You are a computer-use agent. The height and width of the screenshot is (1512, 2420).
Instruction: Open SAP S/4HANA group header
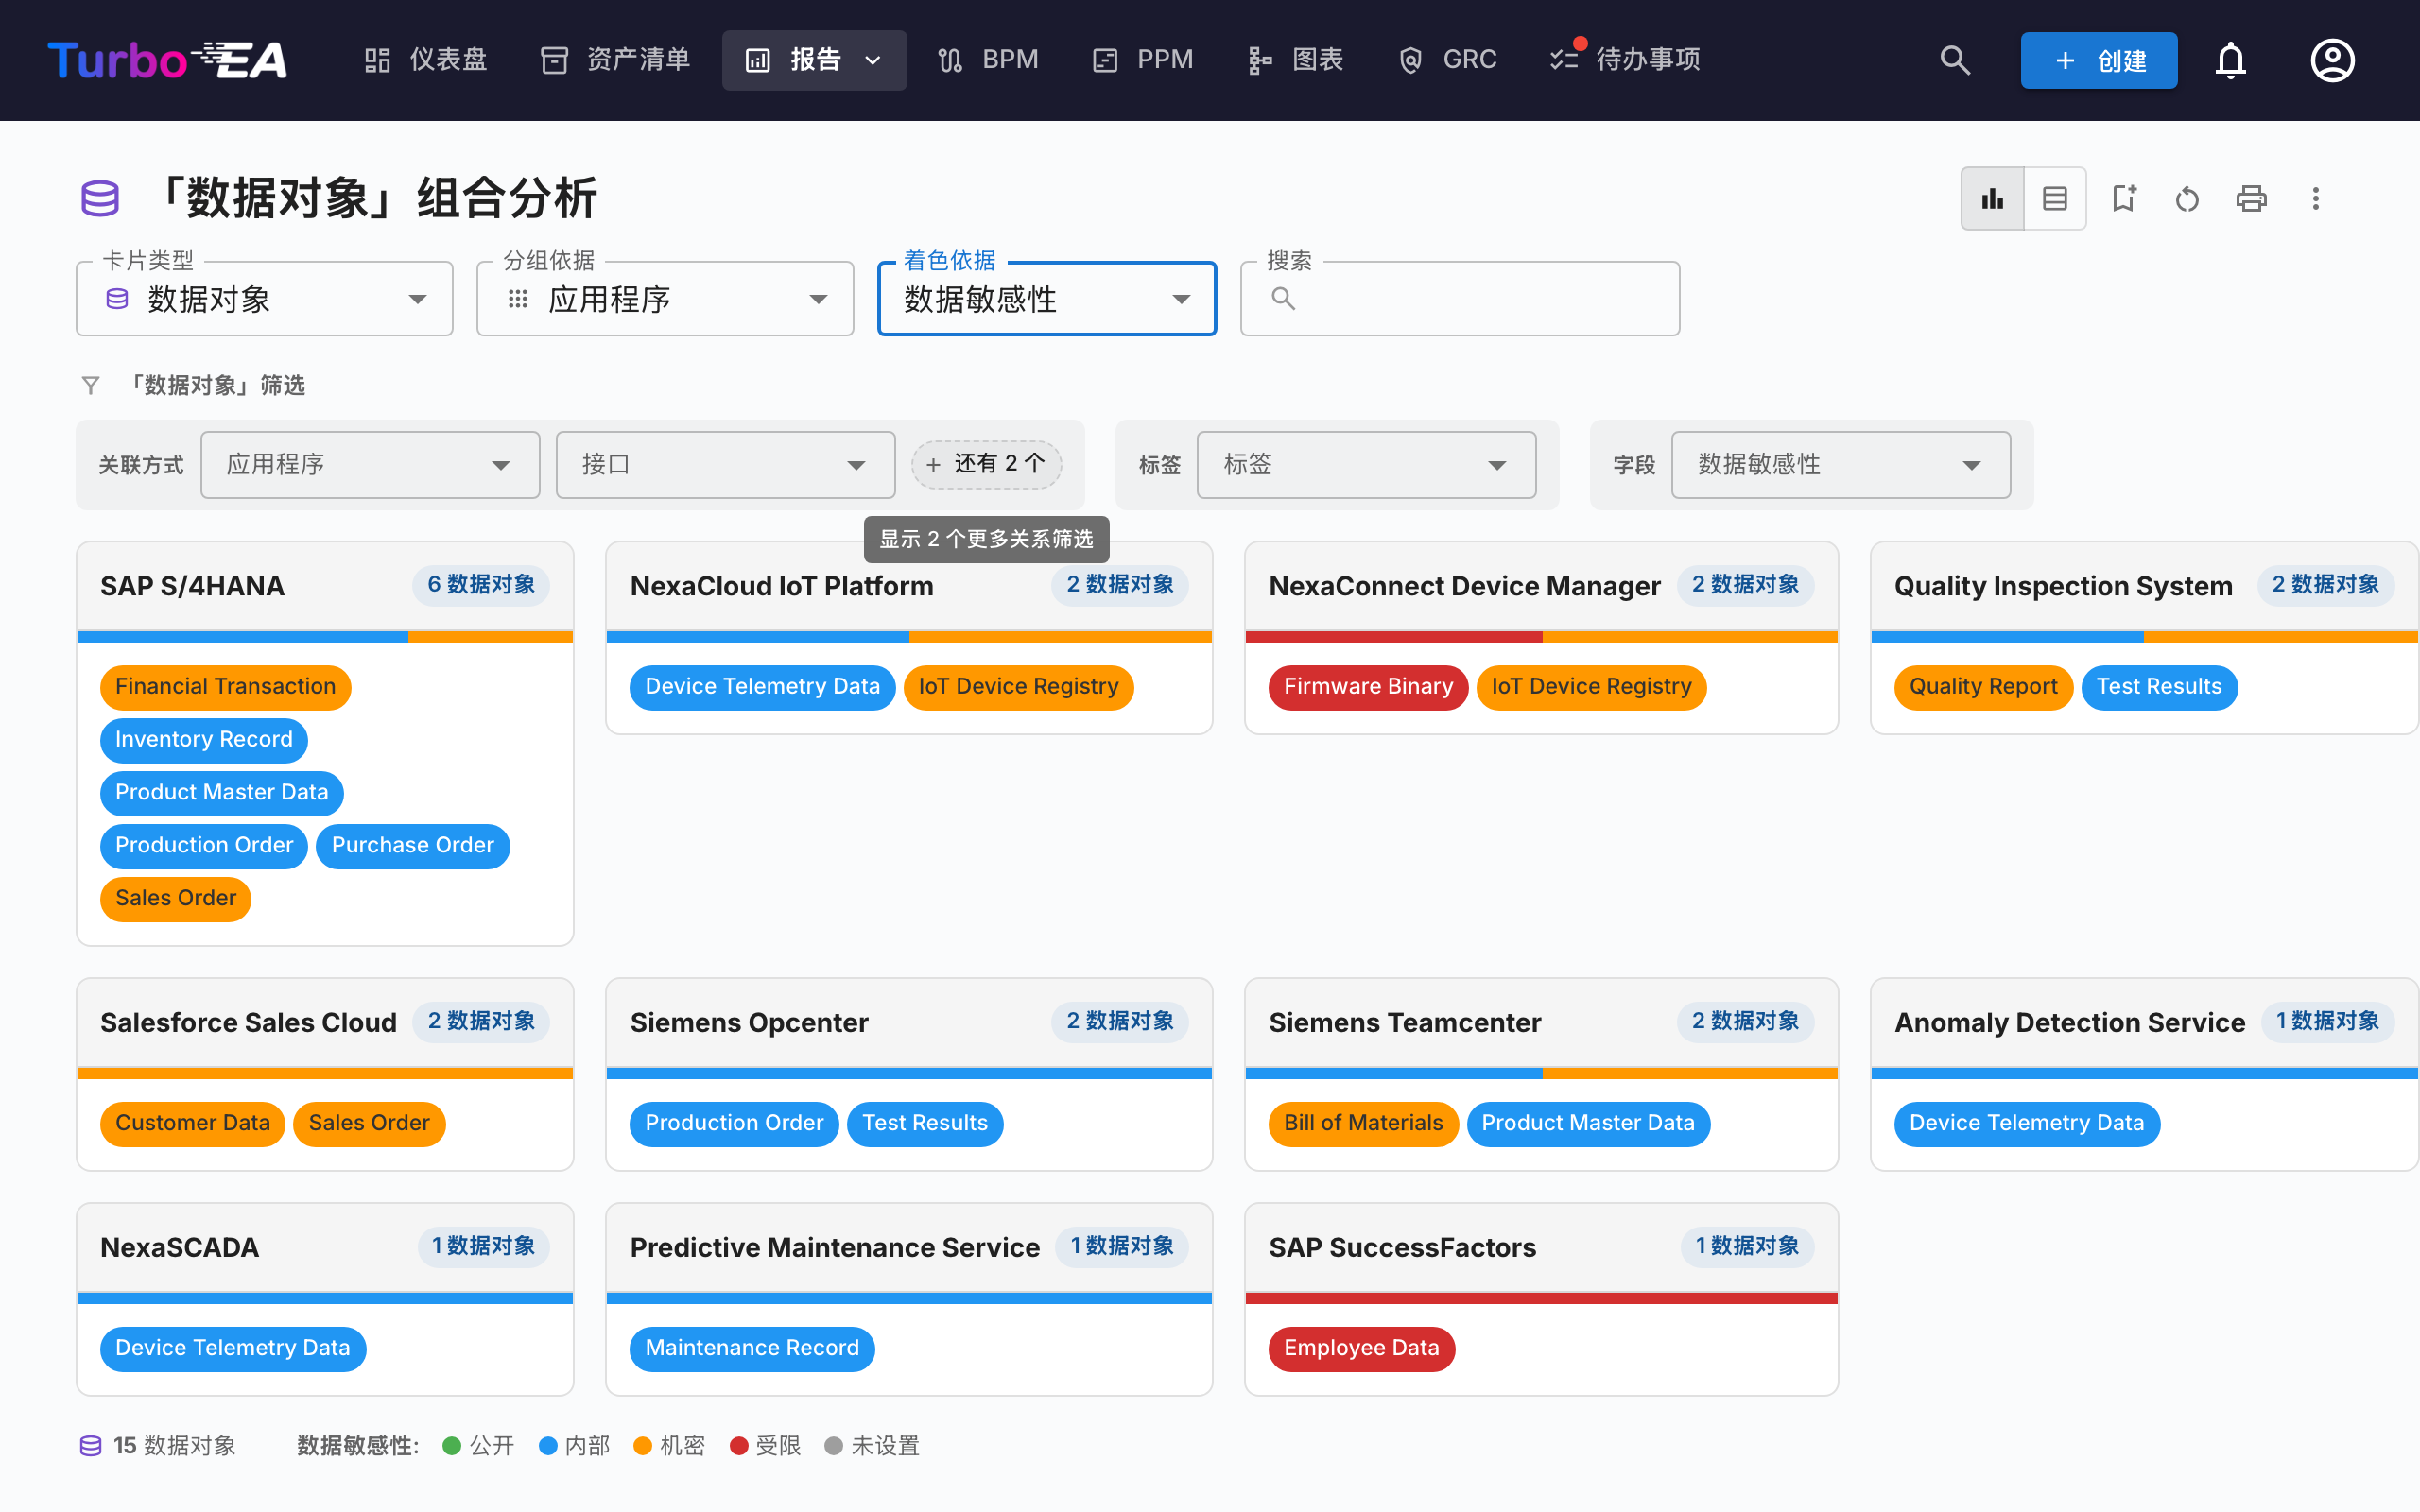[x=325, y=586]
